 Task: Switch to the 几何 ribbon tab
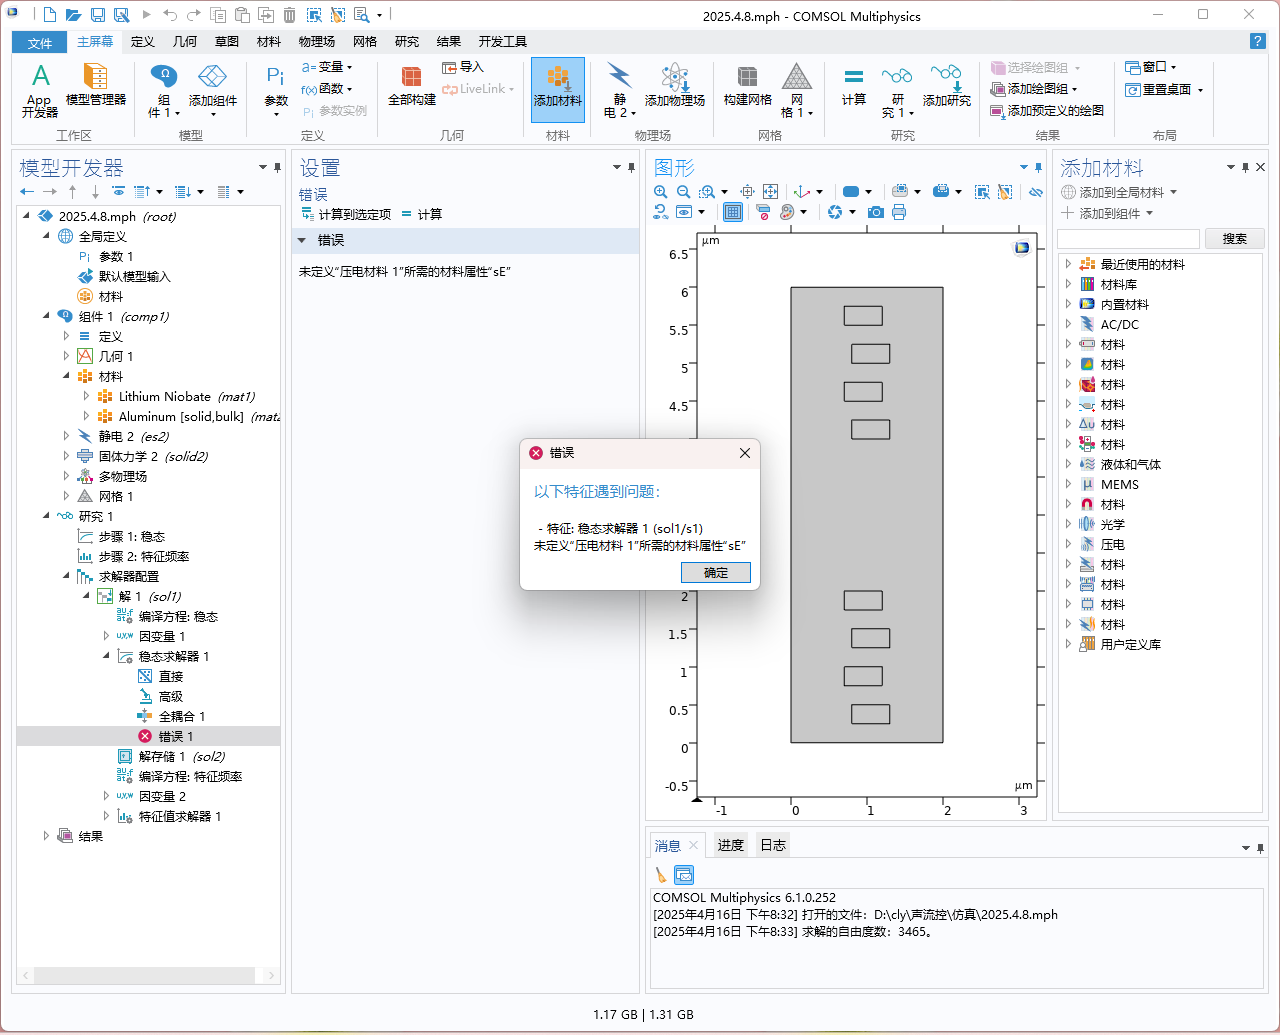tap(185, 41)
